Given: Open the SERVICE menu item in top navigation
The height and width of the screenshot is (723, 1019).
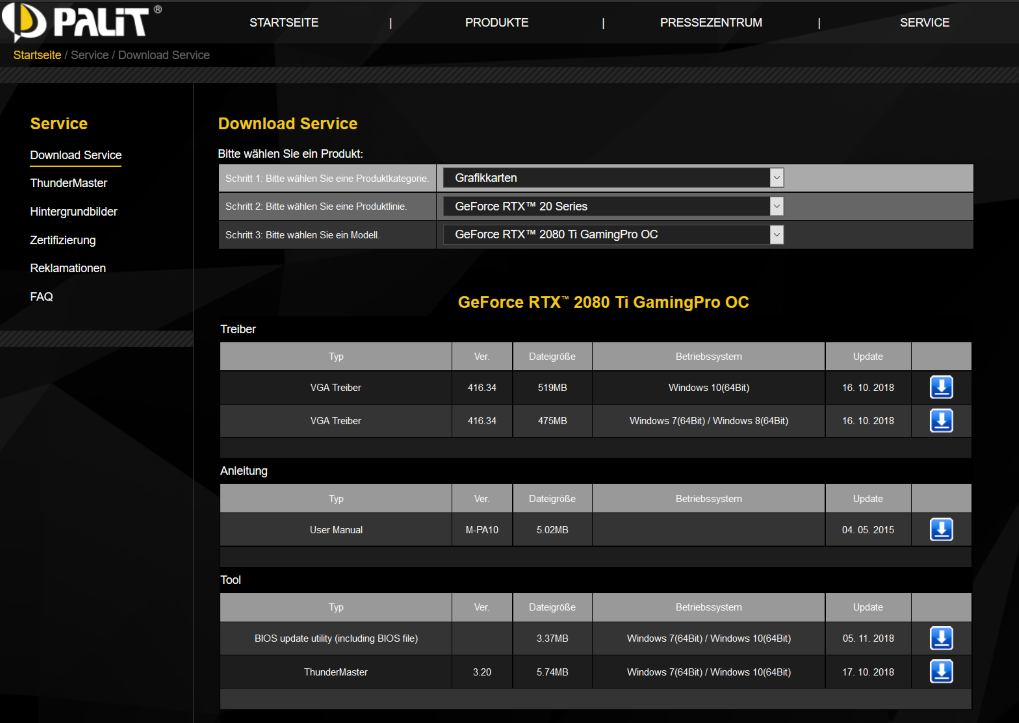Looking at the screenshot, I should [924, 23].
